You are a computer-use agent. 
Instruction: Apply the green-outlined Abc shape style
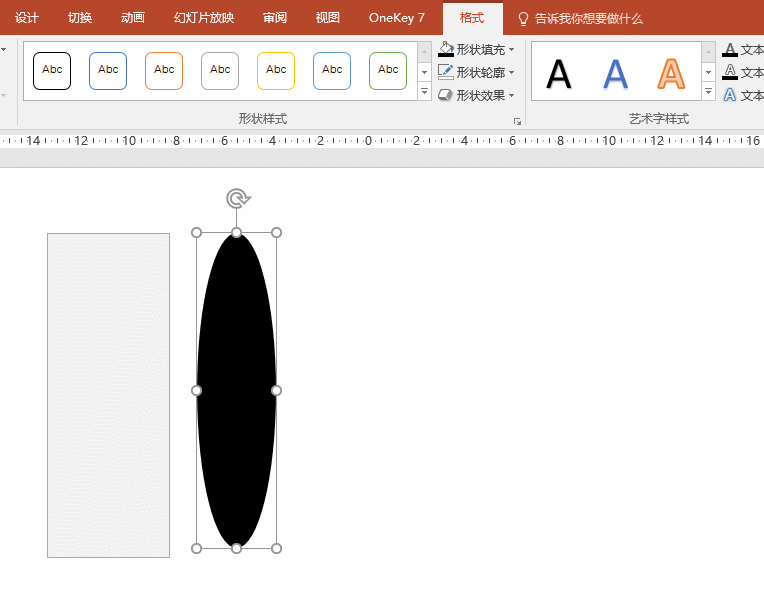pyautogui.click(x=388, y=71)
